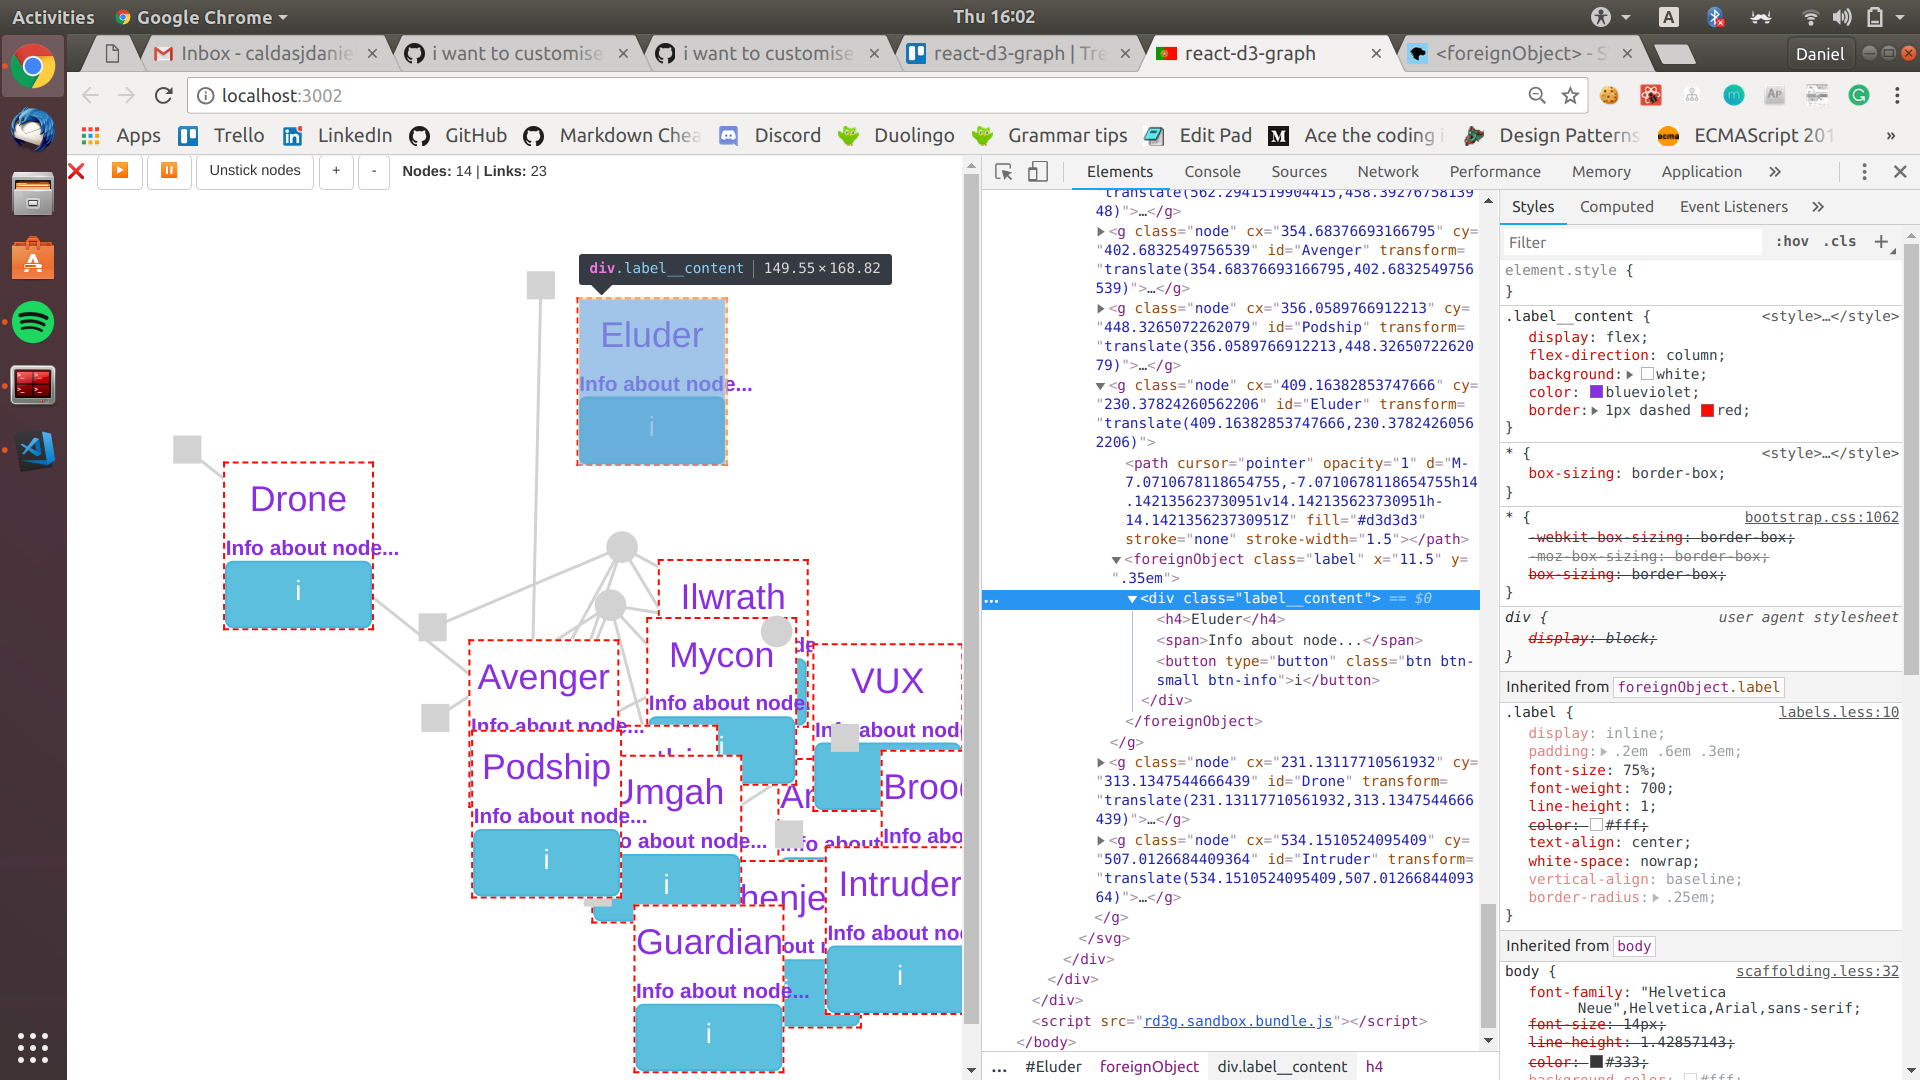
Task: Reload the page
Action: (x=164, y=95)
